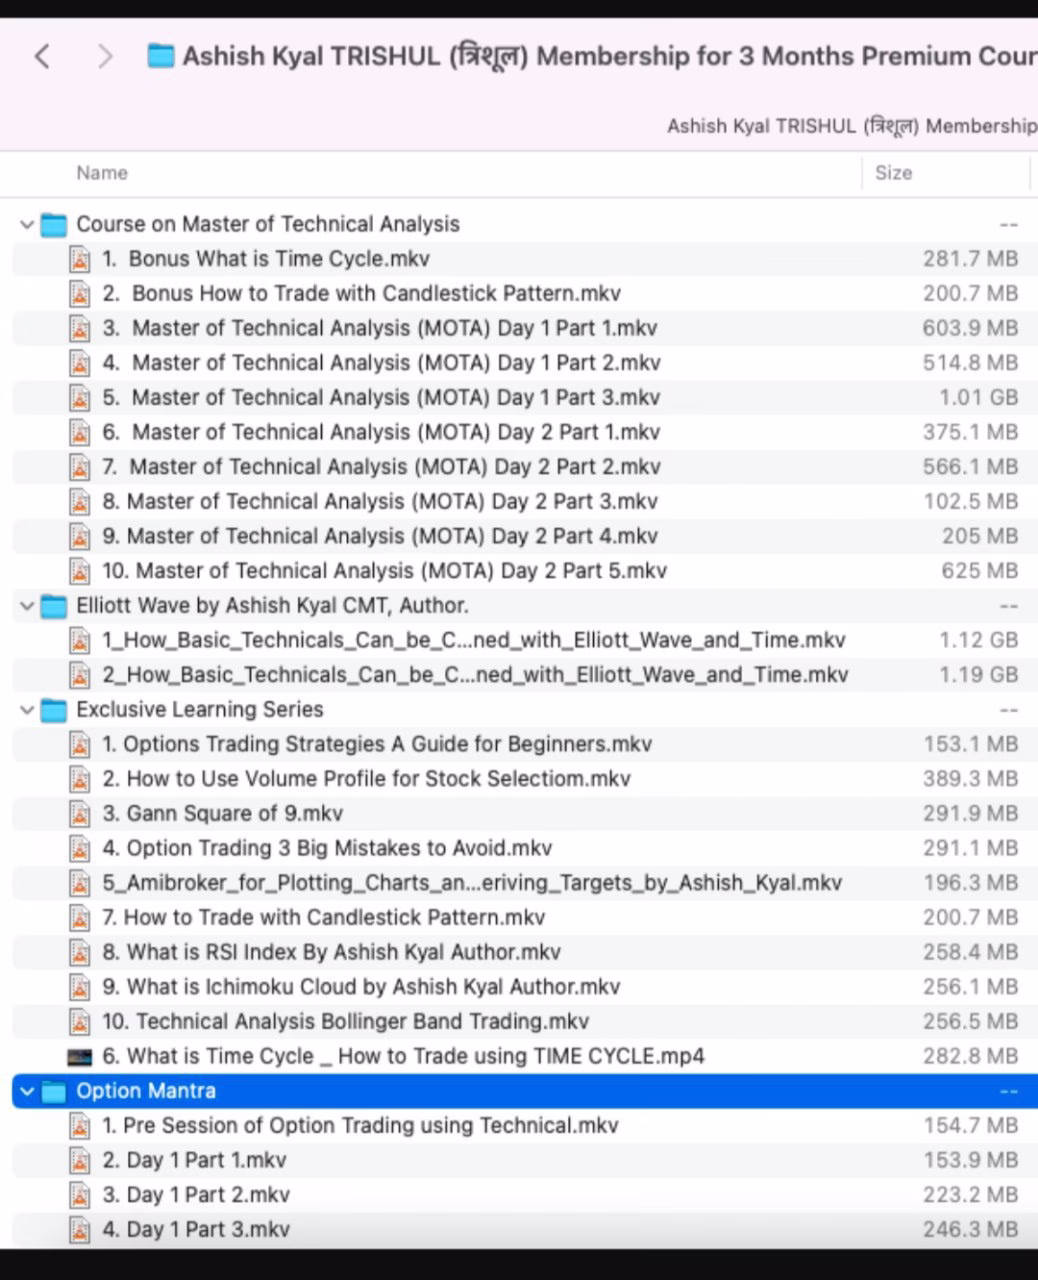
Task: Click the file icon for Gann Square of 9.mkv
Action: coord(79,814)
